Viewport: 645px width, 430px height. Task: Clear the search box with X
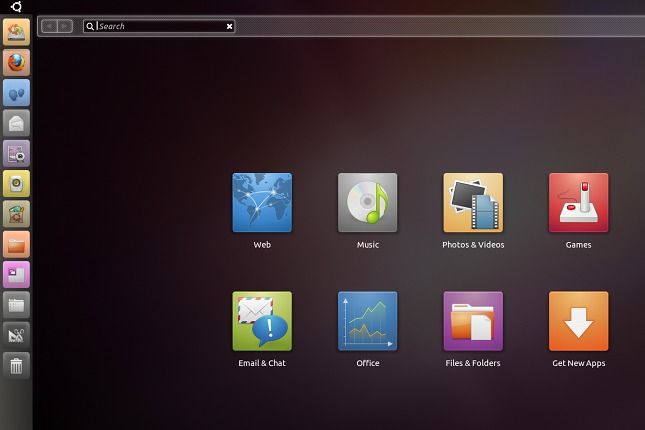tap(229, 26)
